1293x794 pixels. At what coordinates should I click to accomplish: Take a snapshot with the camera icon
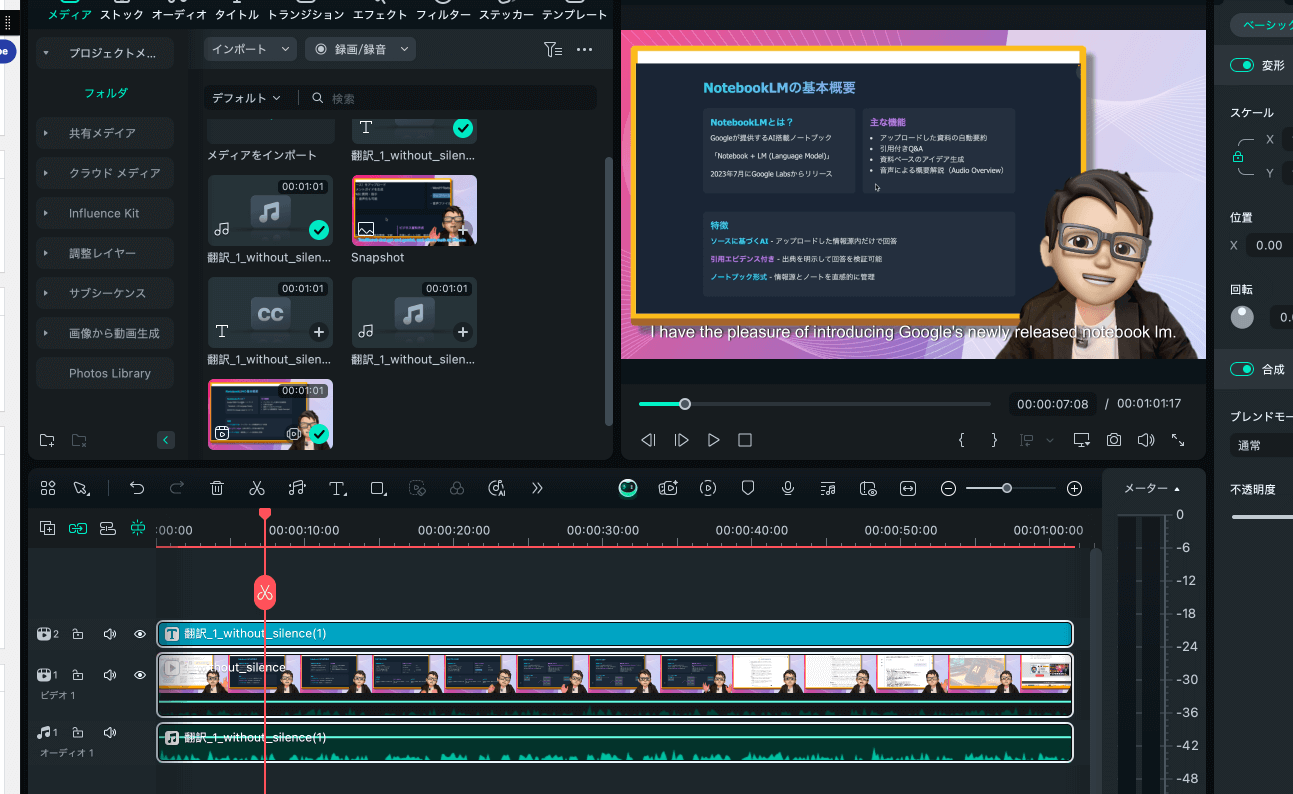(x=1113, y=440)
